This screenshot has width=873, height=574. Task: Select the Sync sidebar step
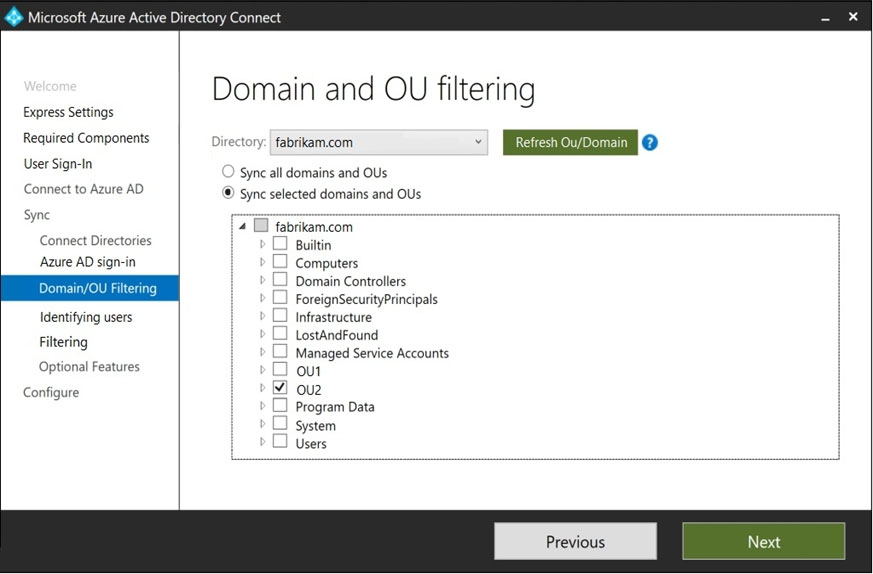coord(36,215)
